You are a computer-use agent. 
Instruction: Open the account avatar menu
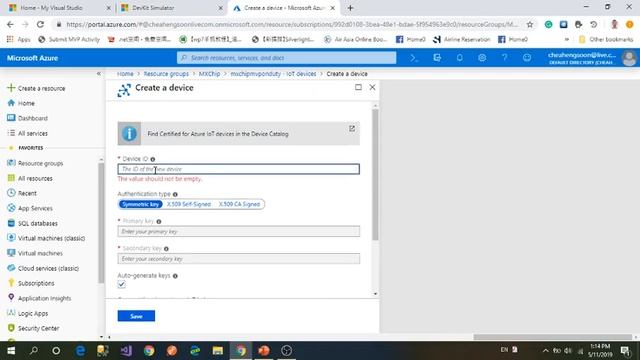coord(629,58)
